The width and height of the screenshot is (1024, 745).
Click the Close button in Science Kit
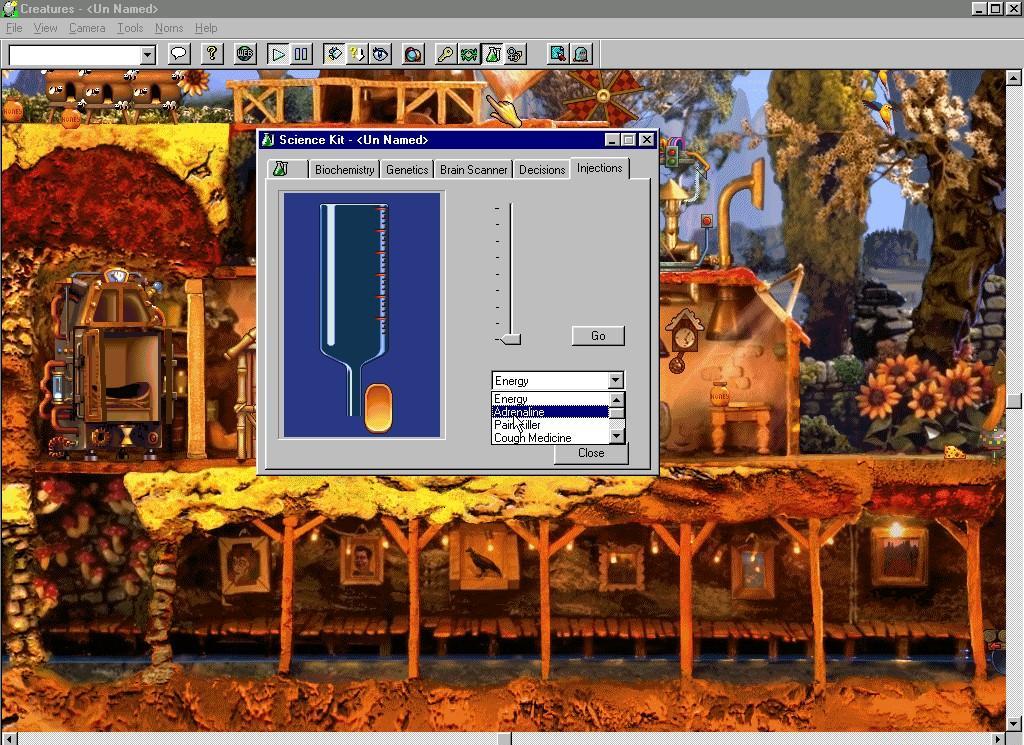[x=591, y=453]
